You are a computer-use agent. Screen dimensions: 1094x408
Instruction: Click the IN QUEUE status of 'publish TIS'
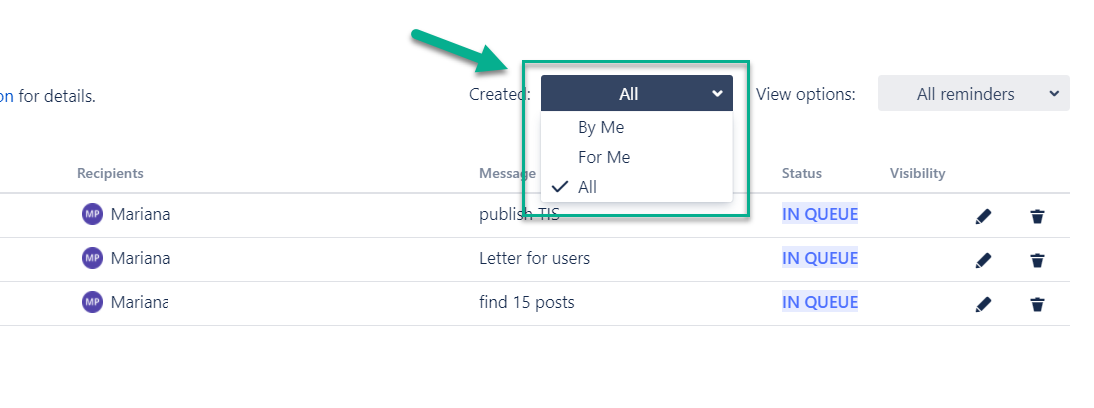(x=819, y=214)
